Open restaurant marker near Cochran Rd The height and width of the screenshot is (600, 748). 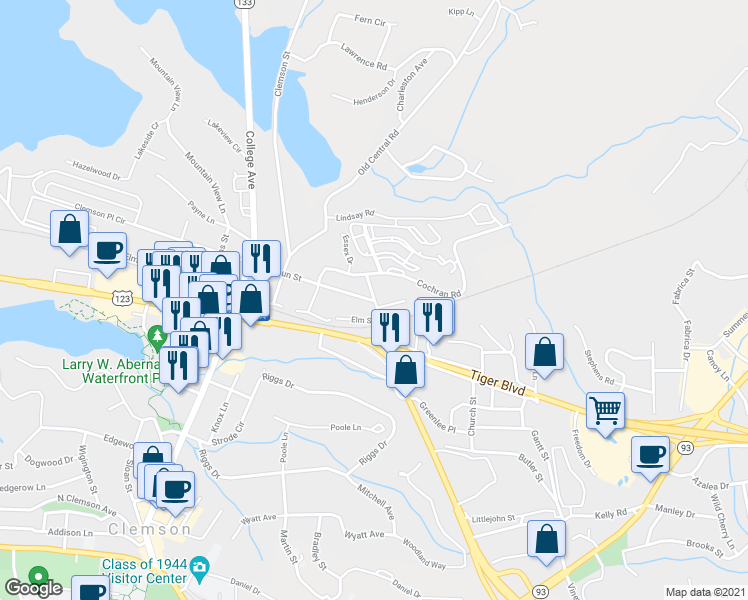434,319
